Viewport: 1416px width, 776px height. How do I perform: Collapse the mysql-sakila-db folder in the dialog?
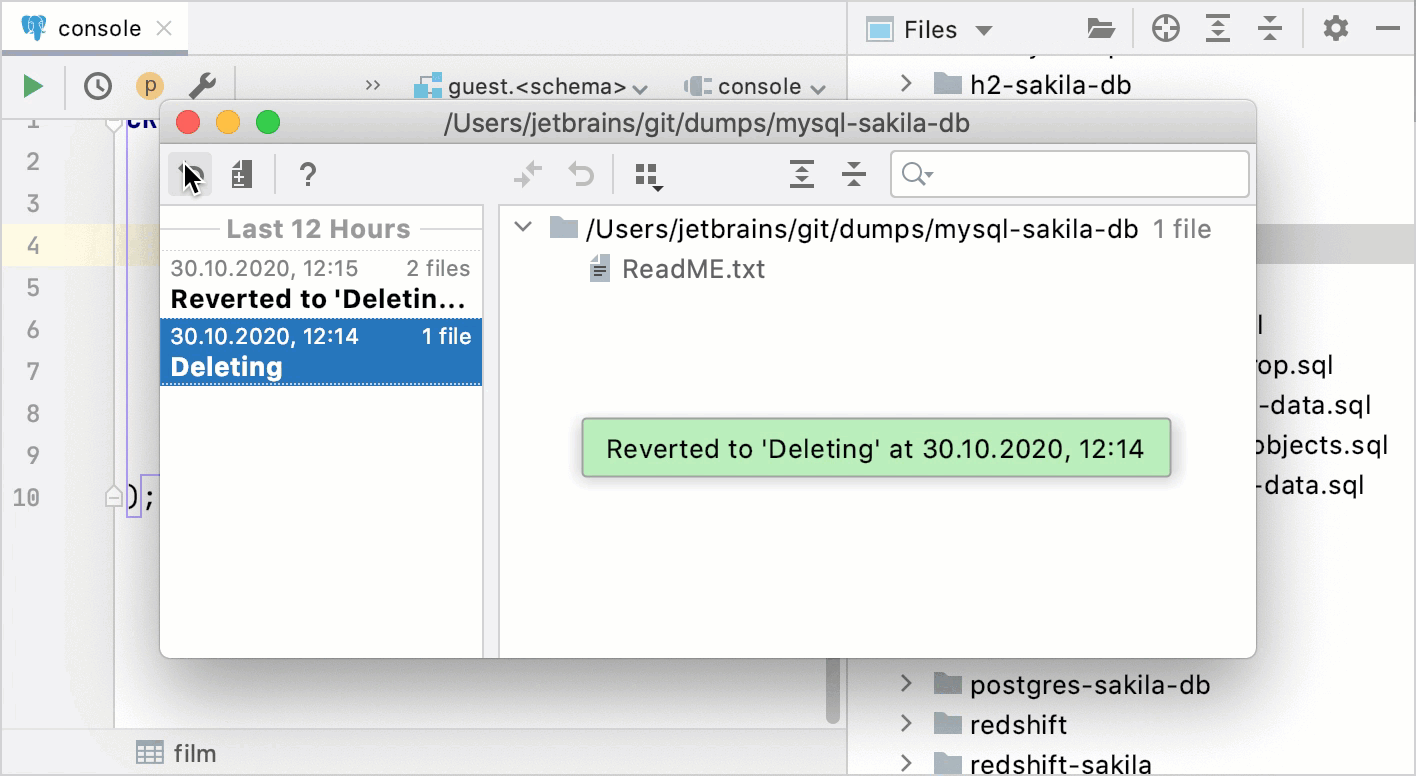point(523,228)
